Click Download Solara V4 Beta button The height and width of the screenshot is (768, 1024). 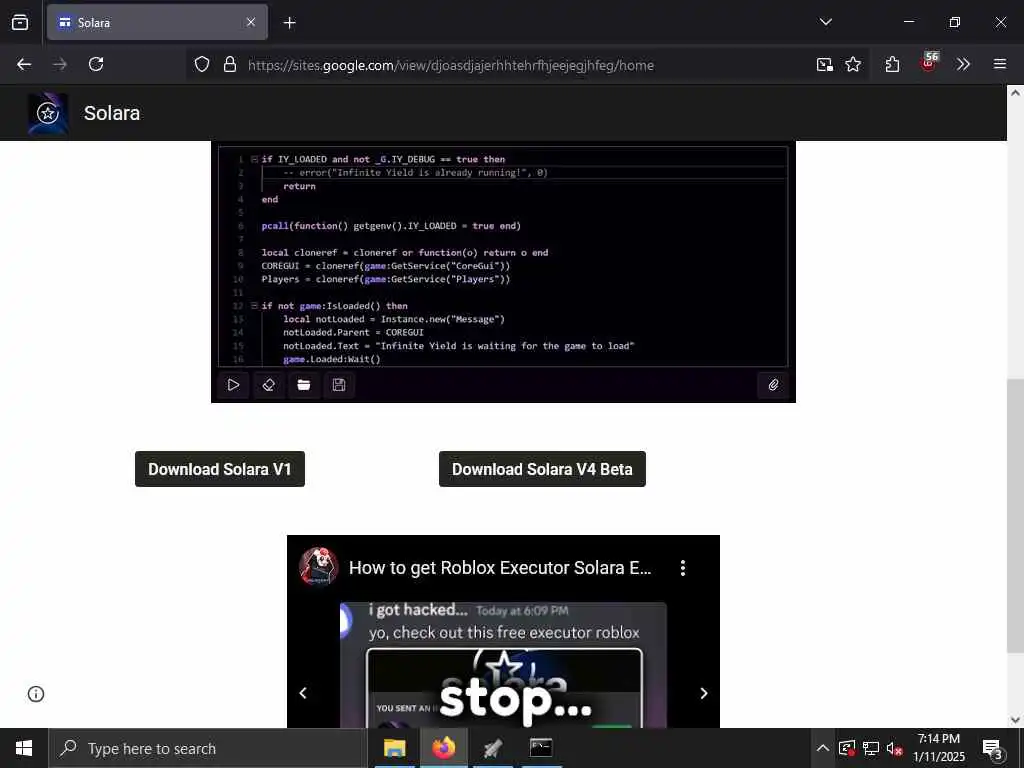click(542, 469)
